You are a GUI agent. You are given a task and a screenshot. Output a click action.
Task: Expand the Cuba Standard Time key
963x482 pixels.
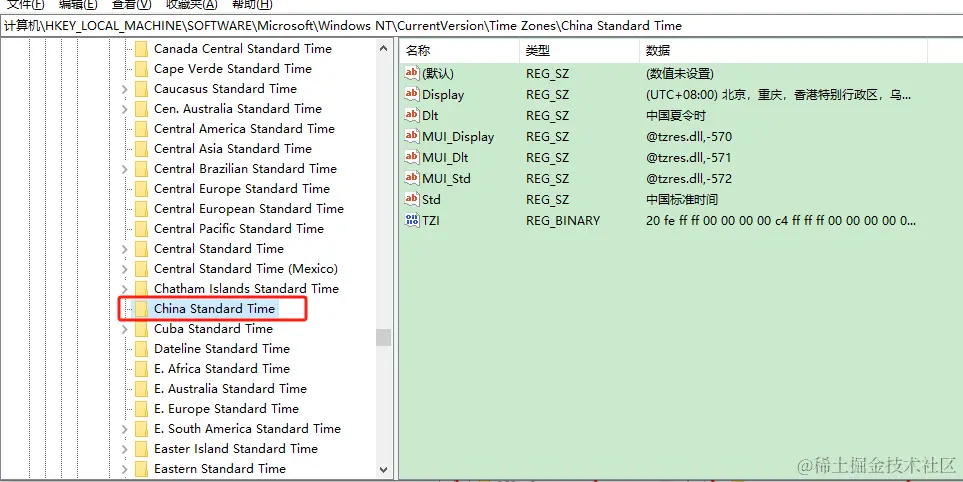click(125, 329)
